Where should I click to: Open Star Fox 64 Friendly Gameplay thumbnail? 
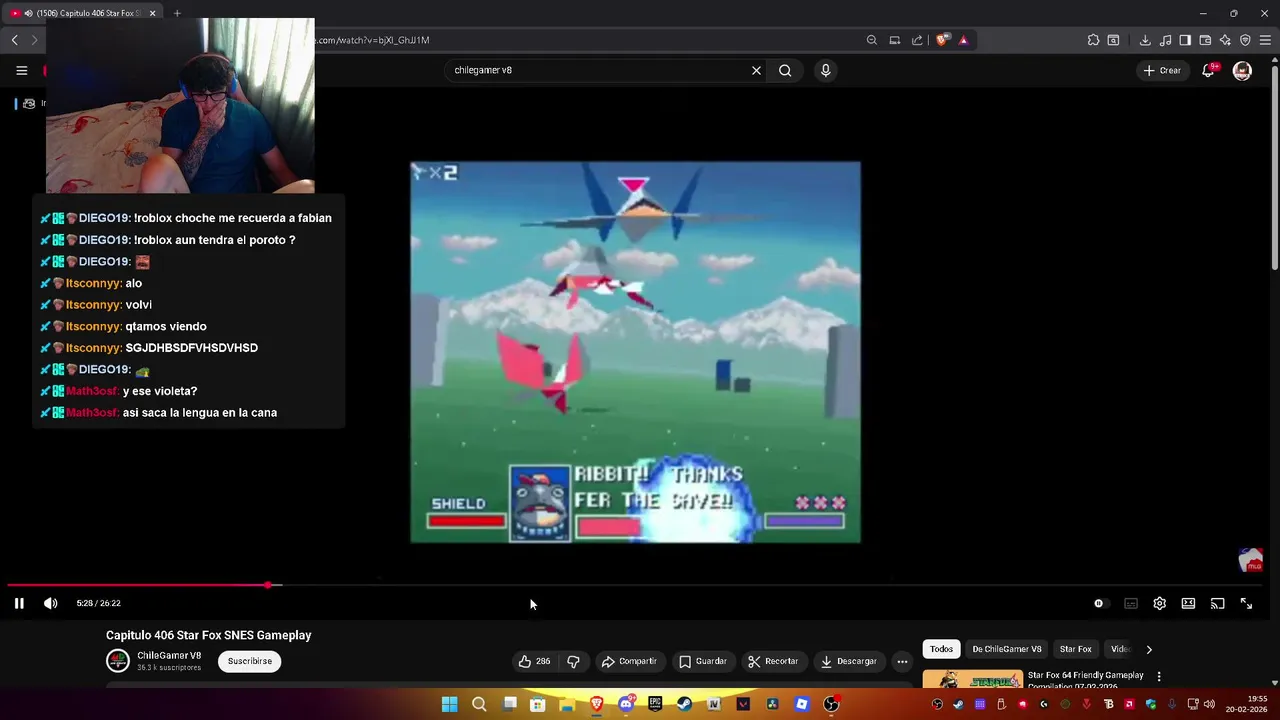pos(972,679)
